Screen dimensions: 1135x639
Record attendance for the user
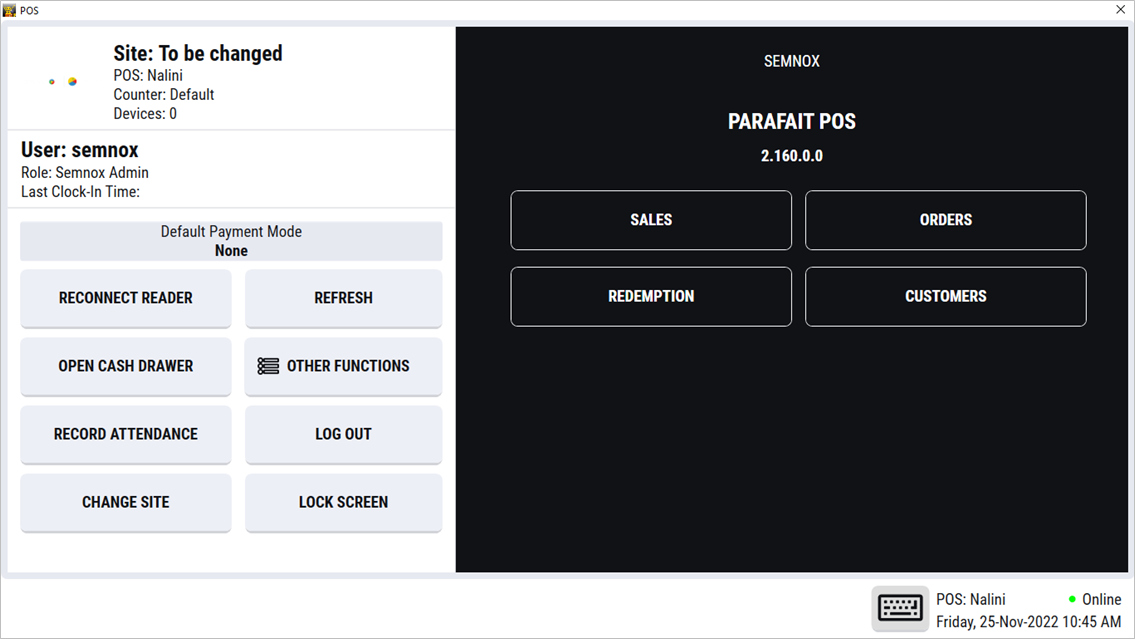click(x=126, y=434)
